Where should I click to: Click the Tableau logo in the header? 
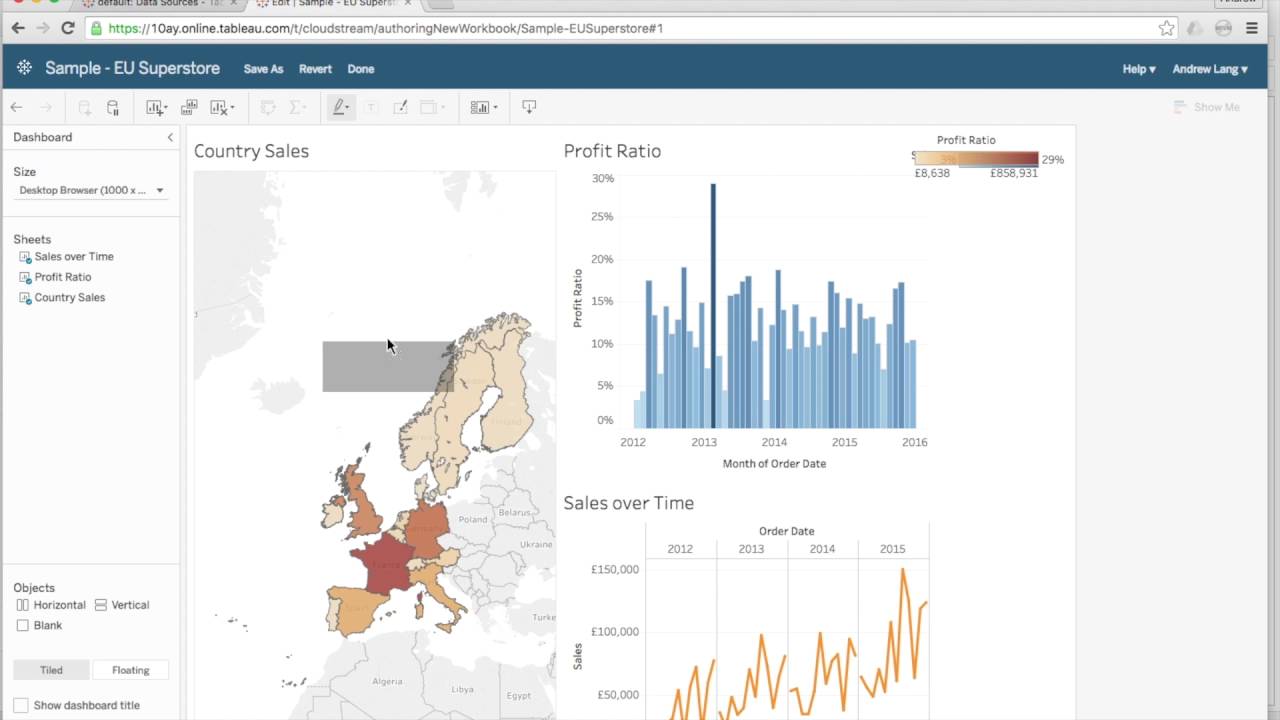tap(24, 68)
